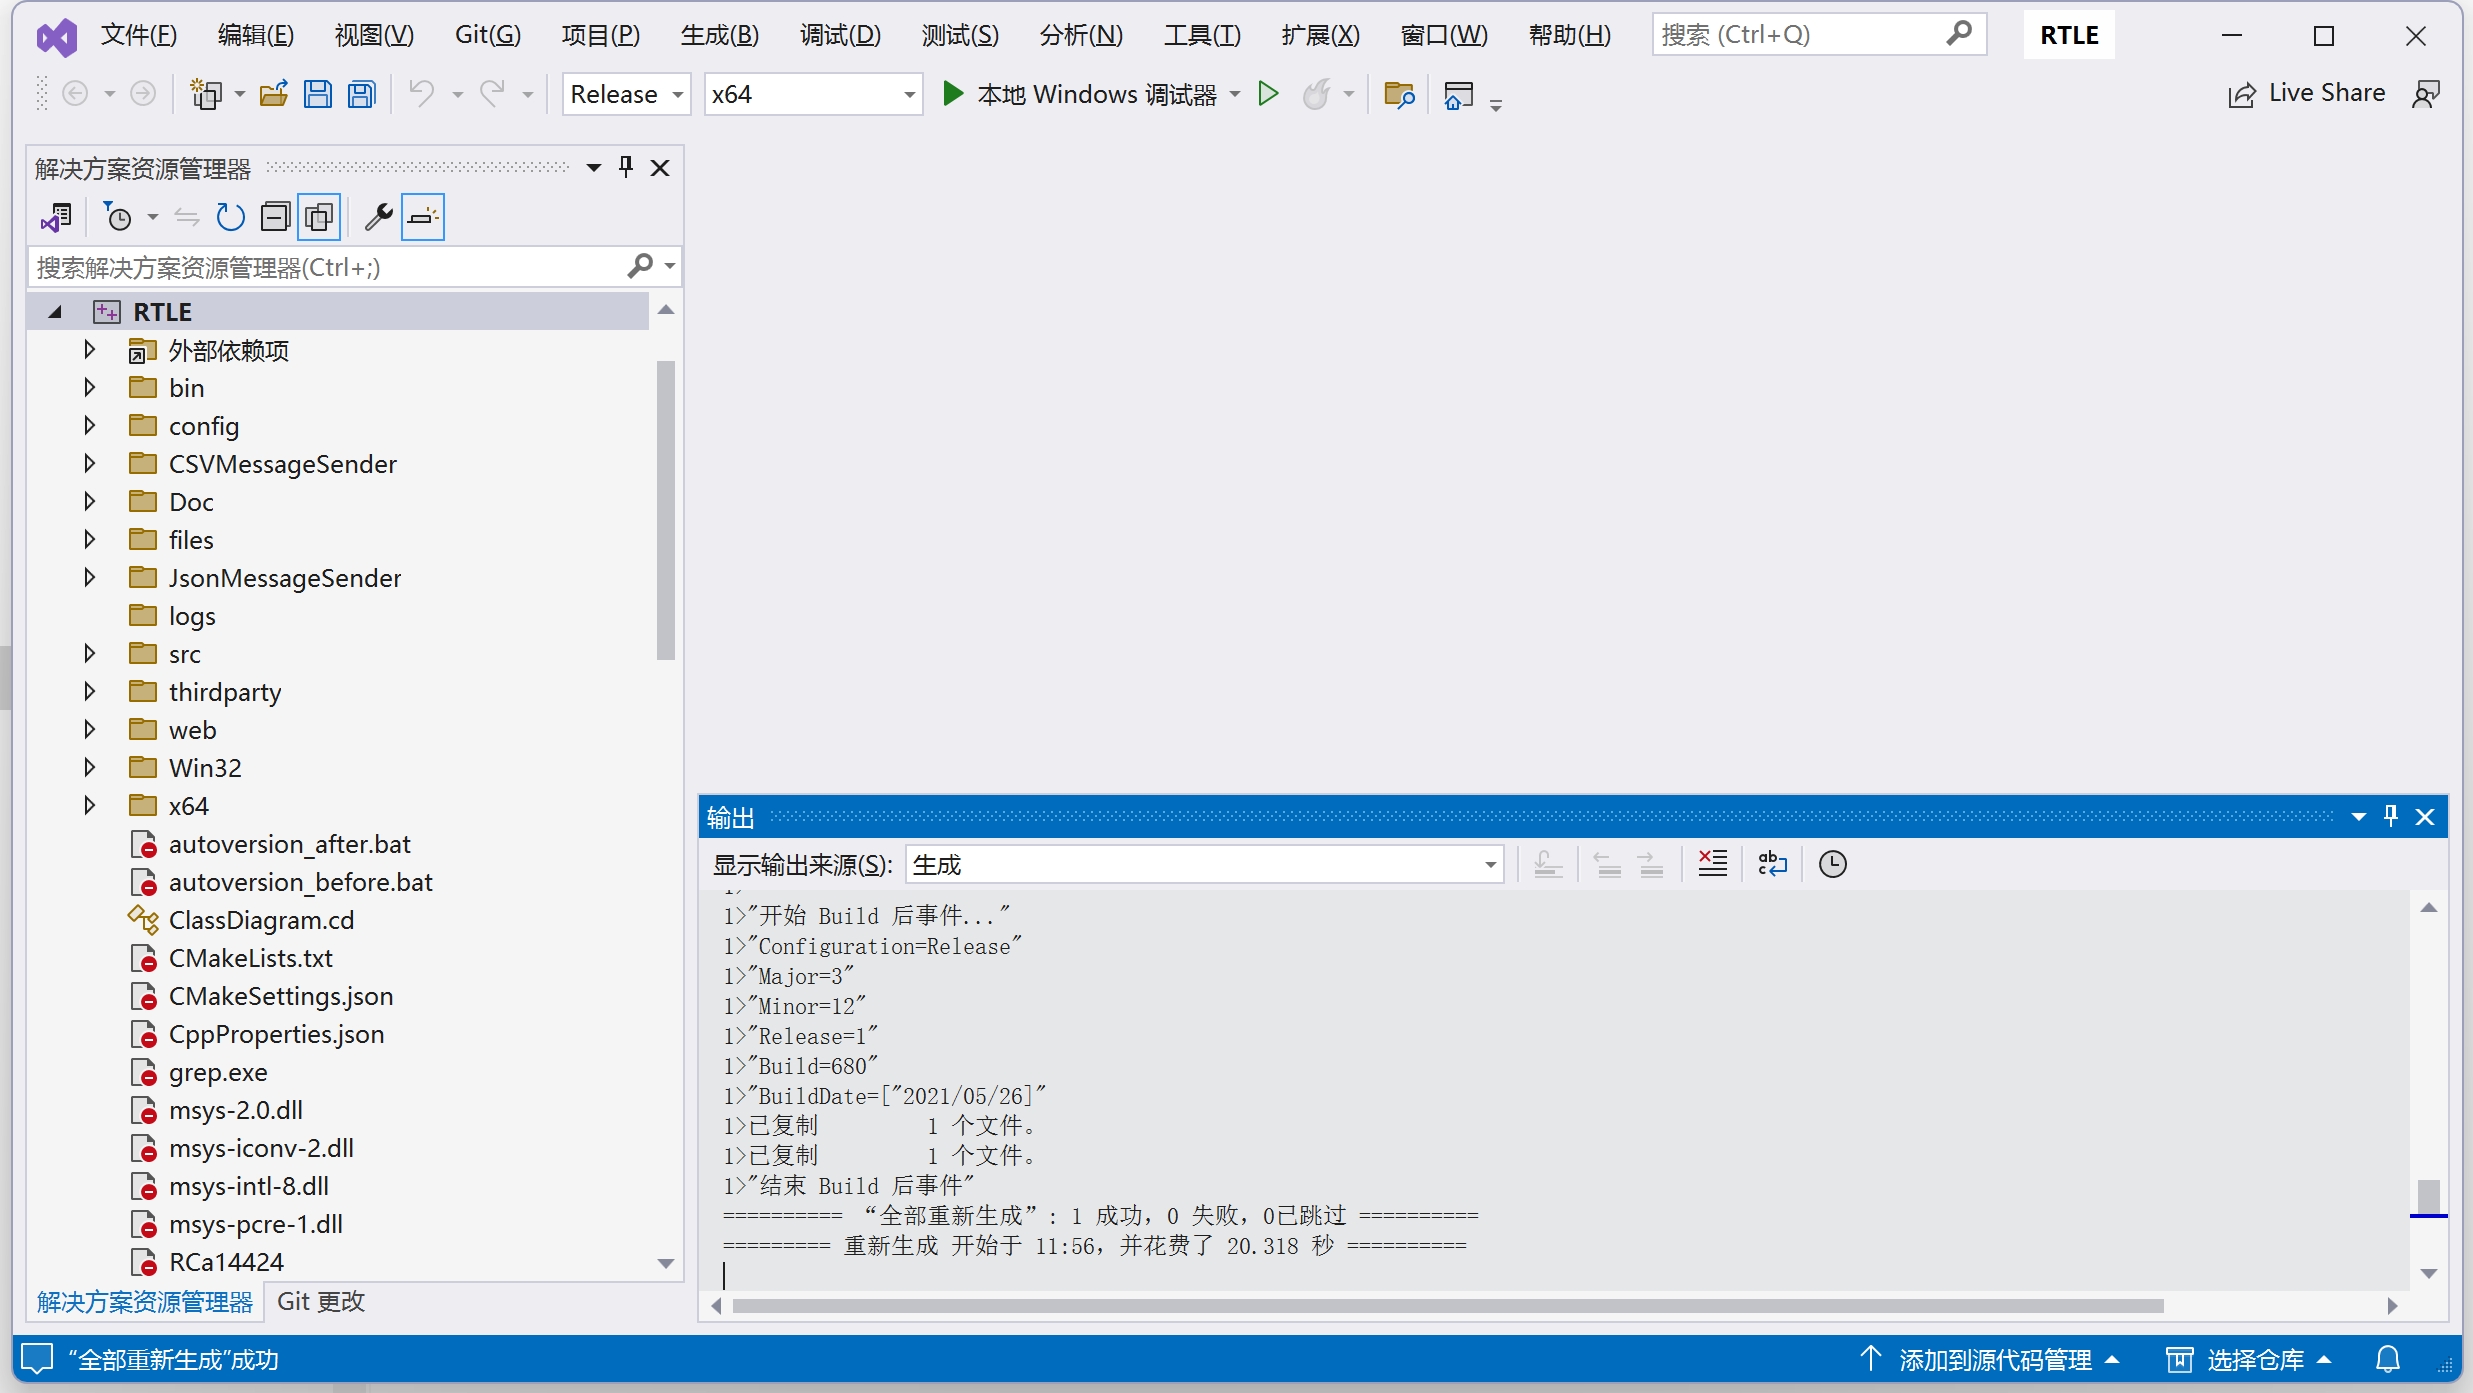The image size is (2473, 1393).
Task: Toggle Show All Files in Solution Explorer
Action: [320, 217]
